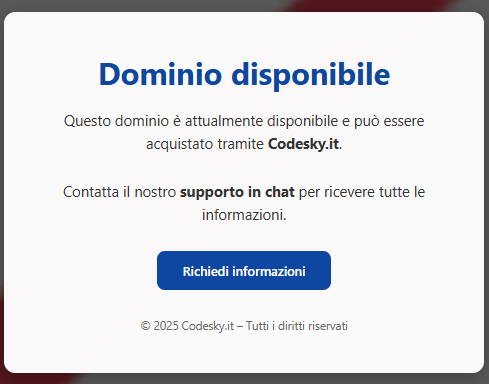Click the 2025 year in footer

[x=166, y=326]
